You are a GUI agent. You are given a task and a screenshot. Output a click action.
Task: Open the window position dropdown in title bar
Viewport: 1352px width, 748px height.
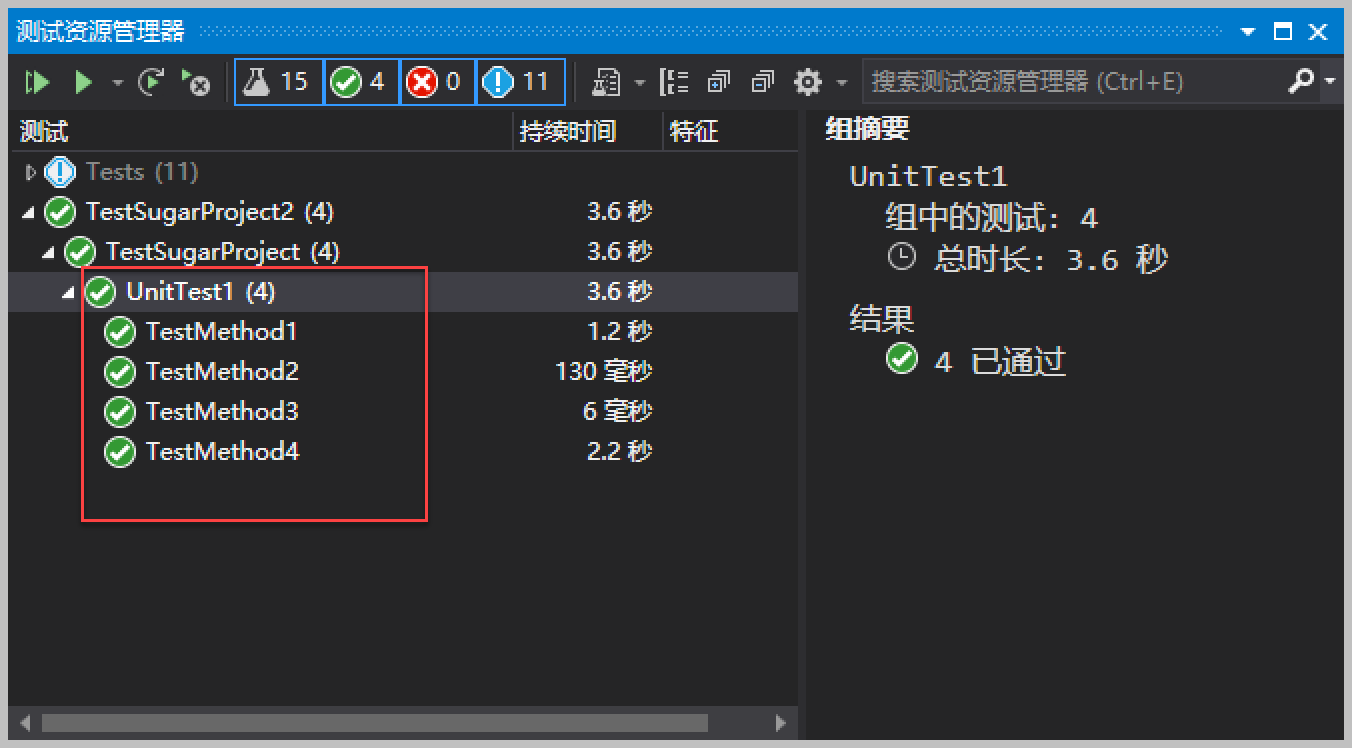(x=1247, y=32)
